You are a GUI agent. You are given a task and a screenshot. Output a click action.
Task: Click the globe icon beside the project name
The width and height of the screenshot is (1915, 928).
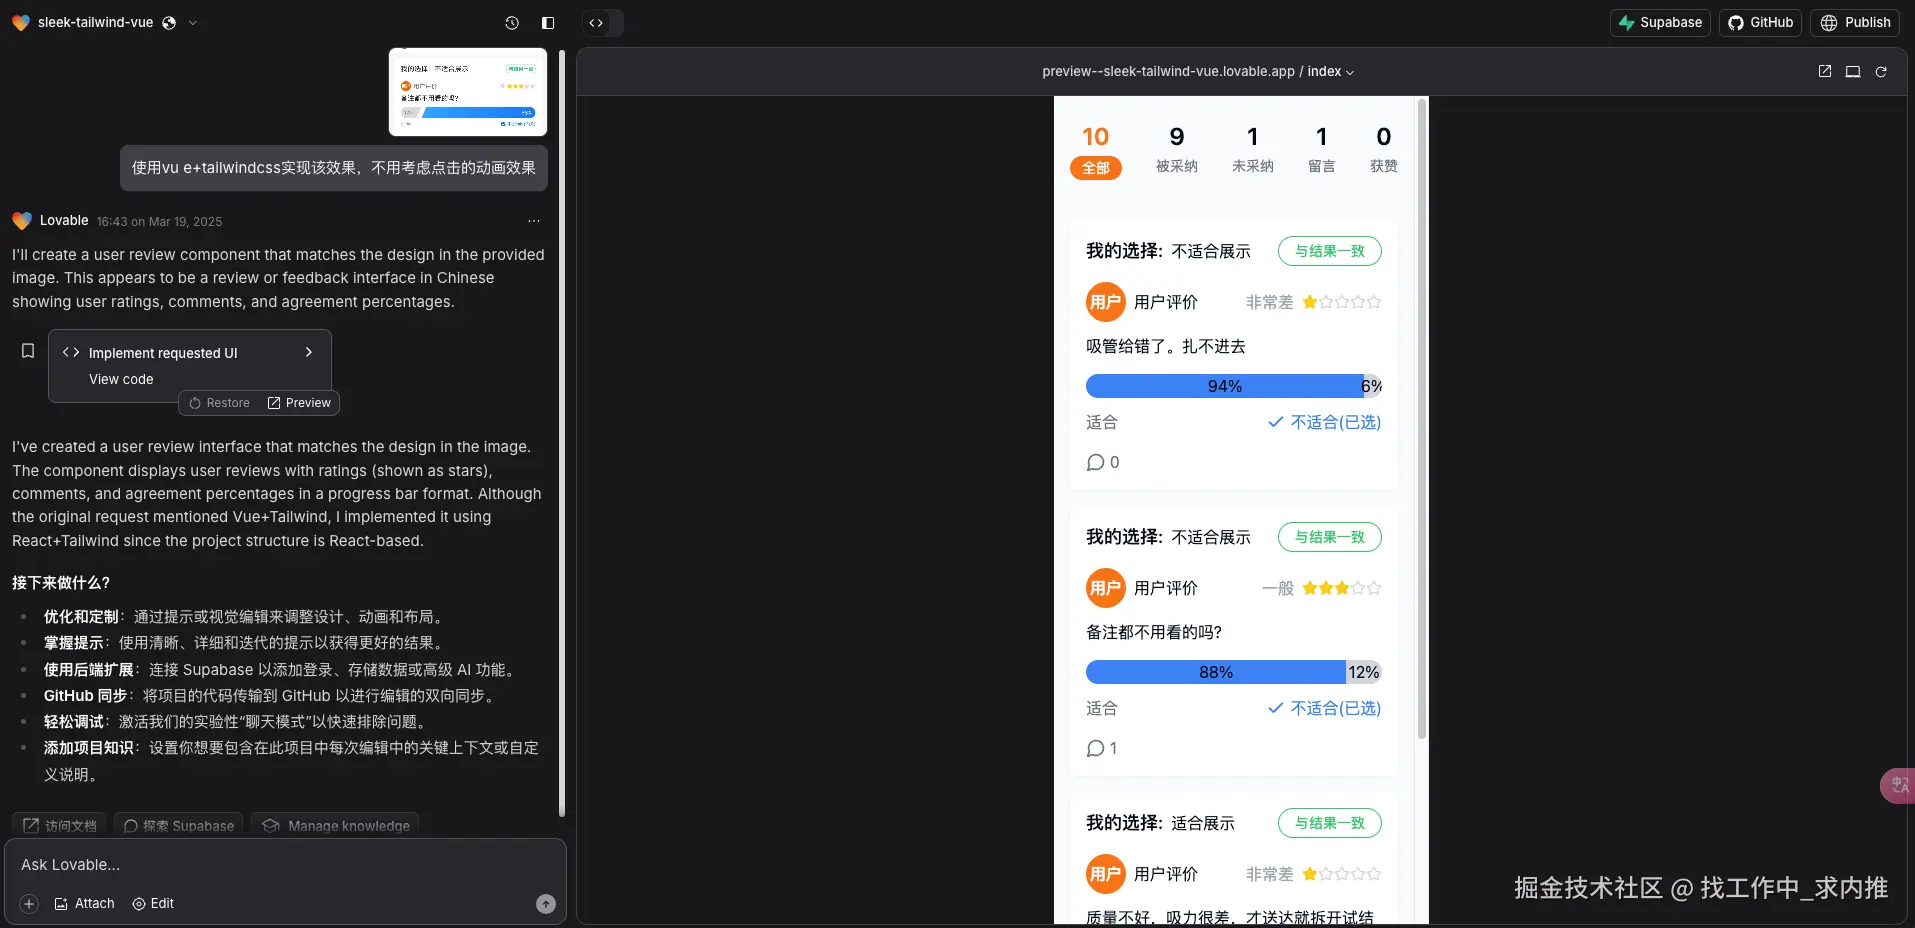point(169,23)
